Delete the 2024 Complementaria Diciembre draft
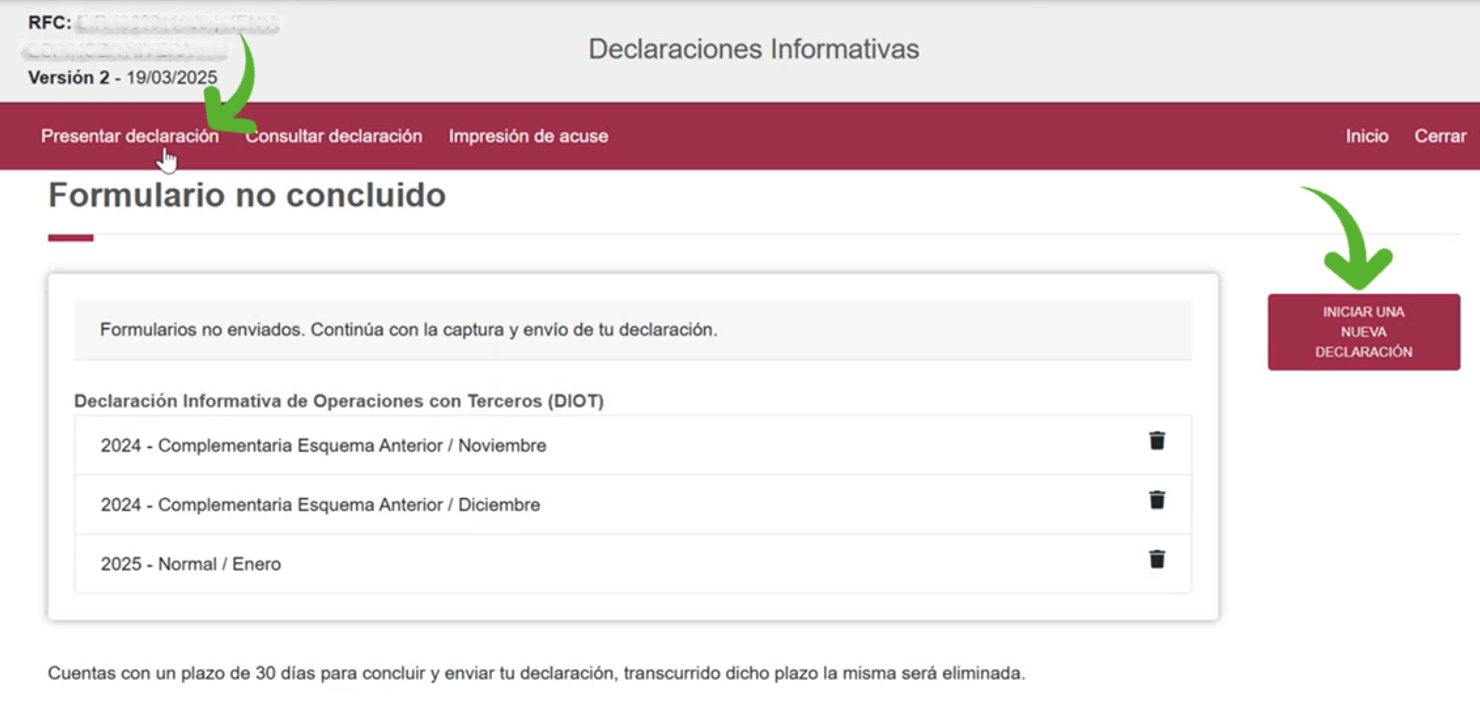This screenshot has height=706, width=1480. pyautogui.click(x=1157, y=500)
